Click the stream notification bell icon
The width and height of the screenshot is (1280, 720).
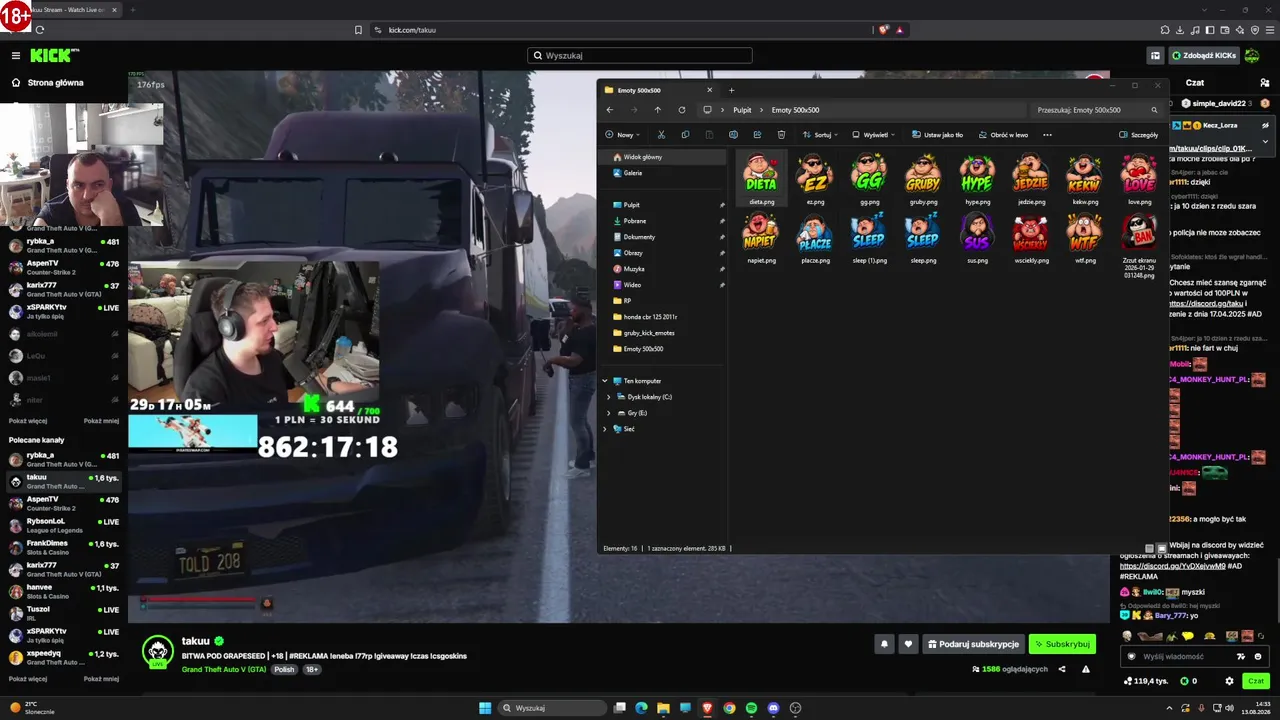(884, 644)
